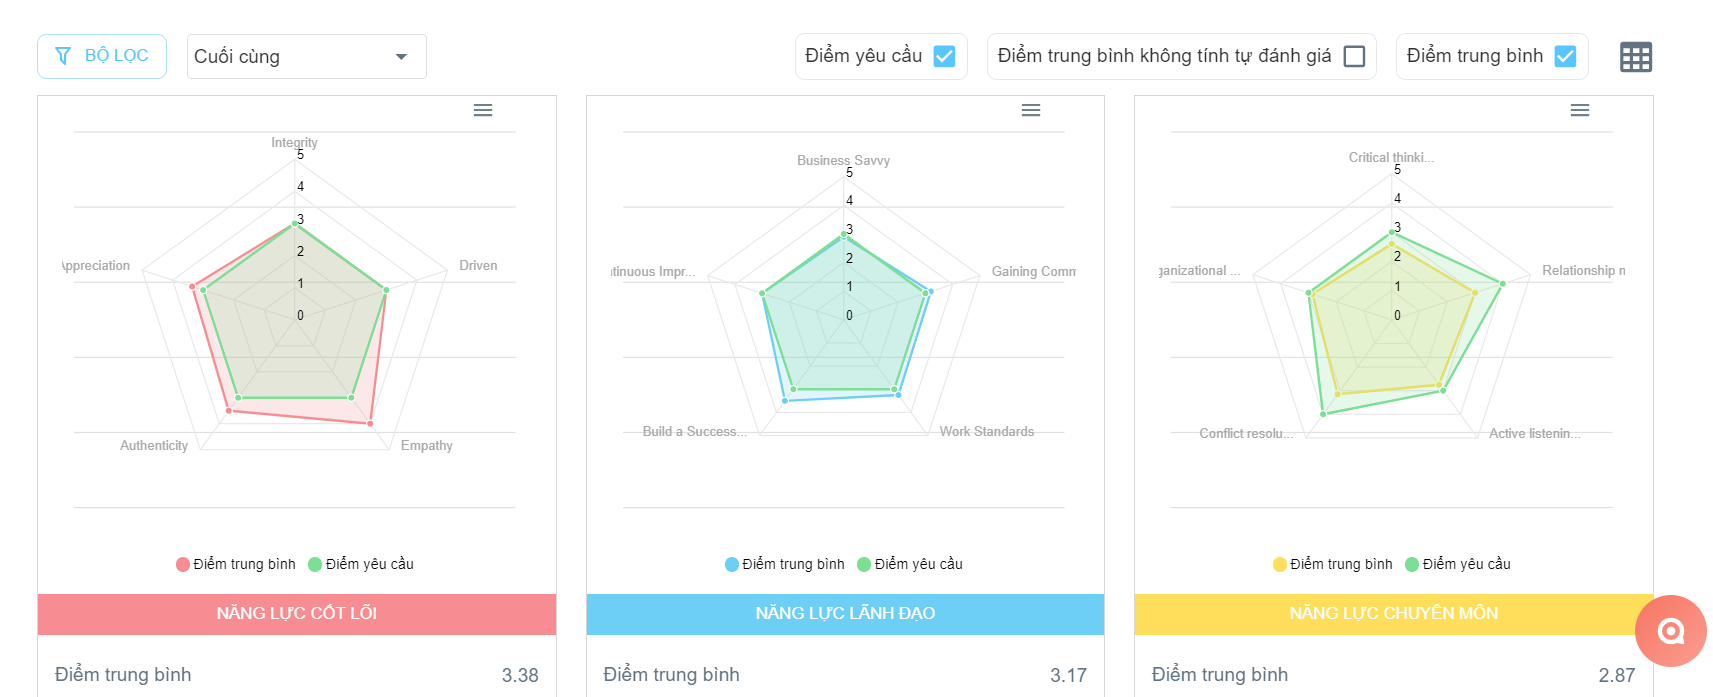The image size is (1713, 697).
Task: Open the leadership chart hamburger menu
Action: 1031,110
